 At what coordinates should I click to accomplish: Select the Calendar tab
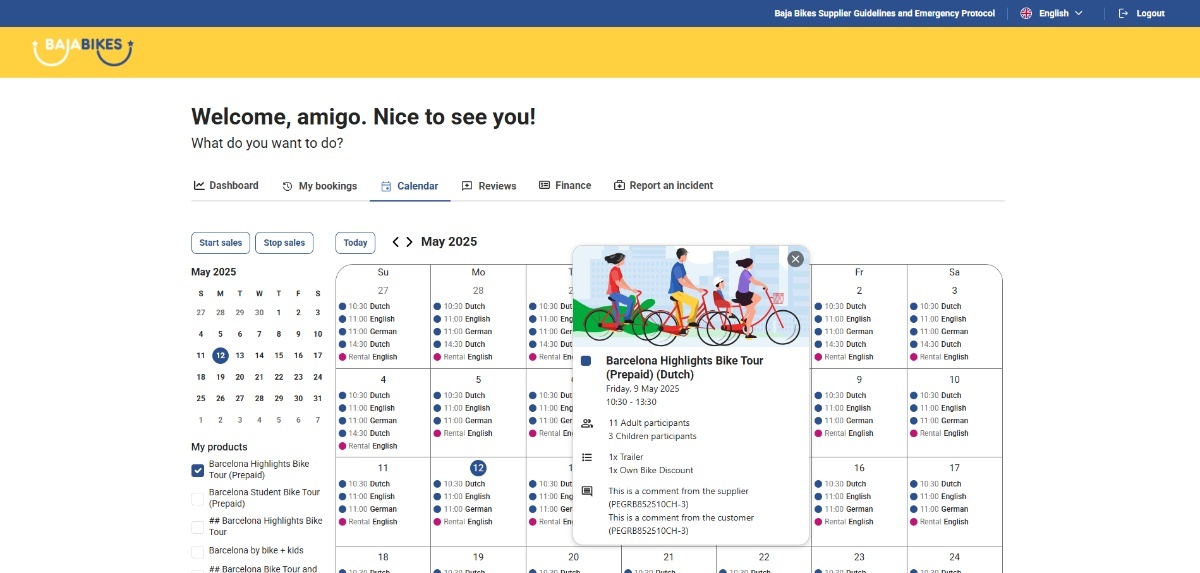click(410, 186)
